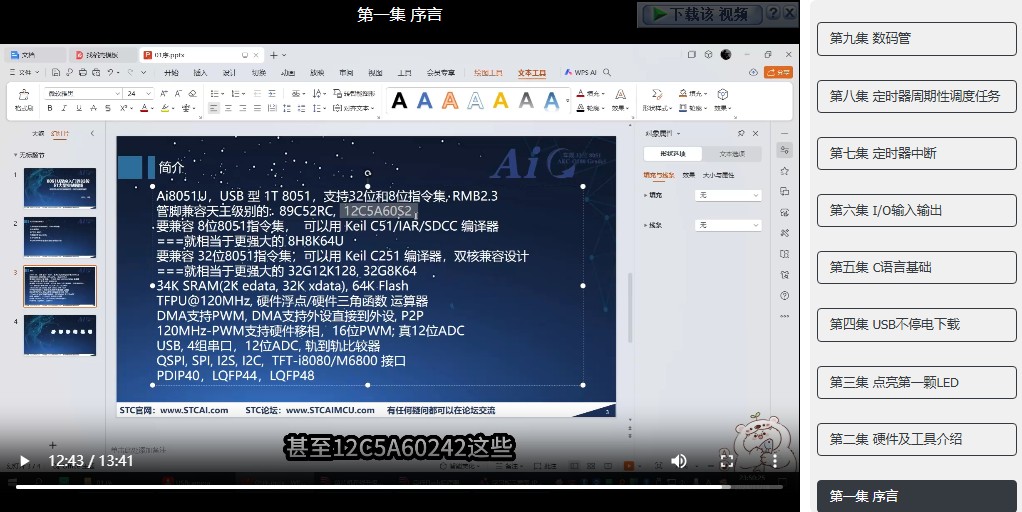Open episode 第四集 USB不停电下载
Viewport: 1022px width, 512px height.
[x=916, y=324]
